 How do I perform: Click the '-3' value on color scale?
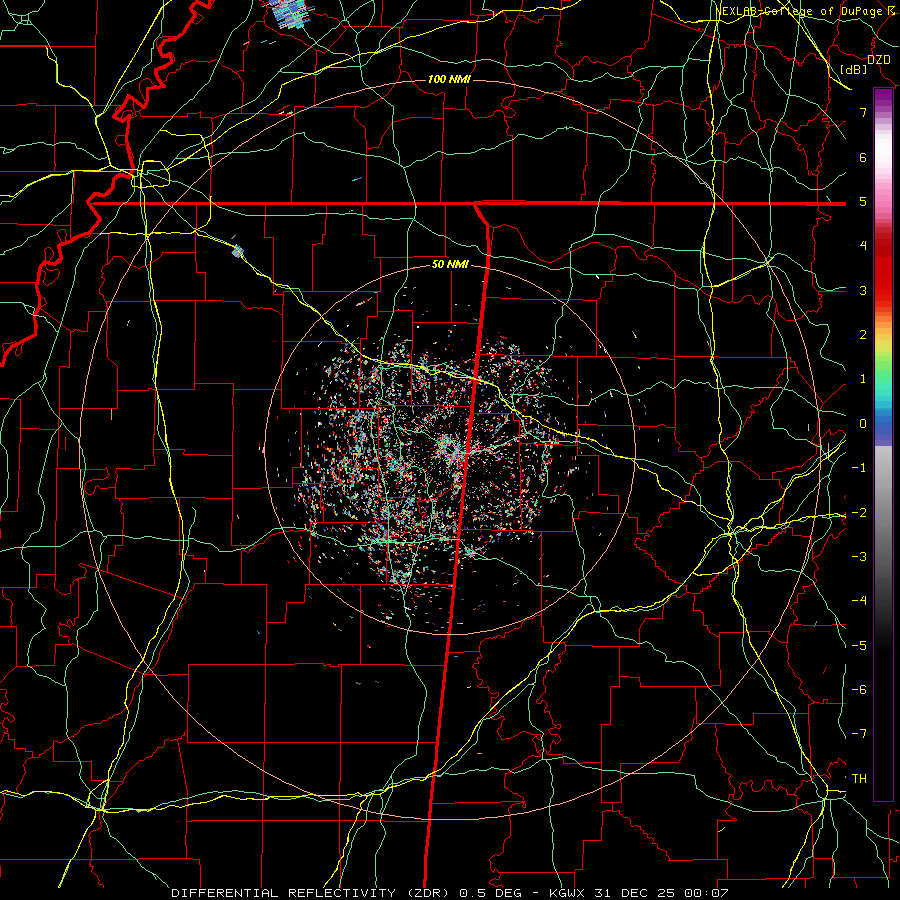tap(859, 556)
